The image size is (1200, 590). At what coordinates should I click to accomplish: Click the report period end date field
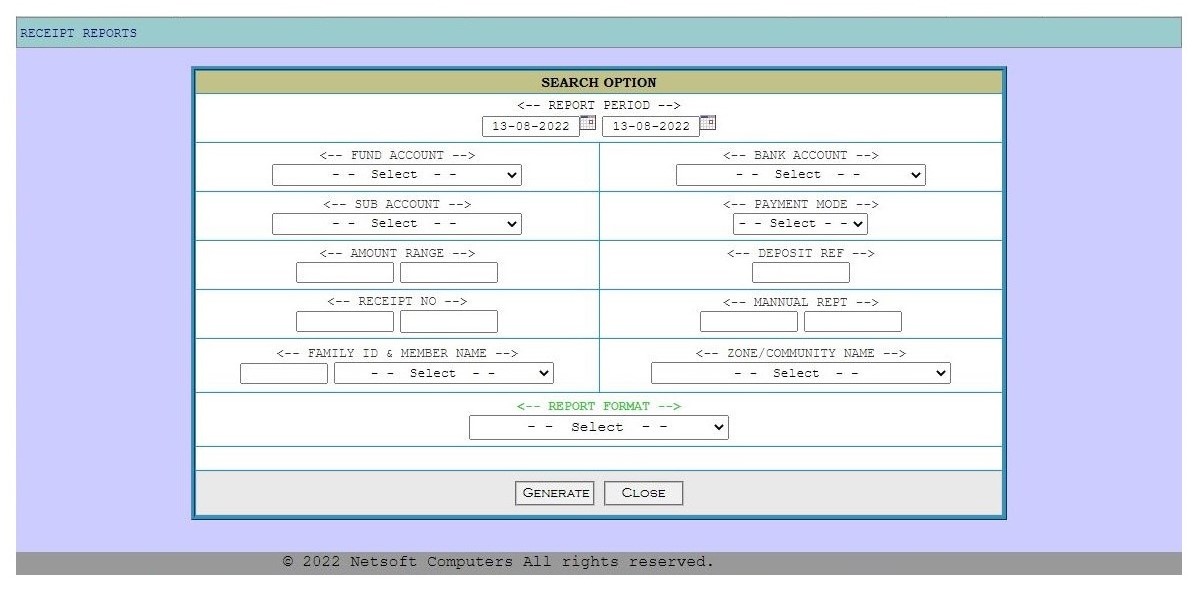click(650, 126)
